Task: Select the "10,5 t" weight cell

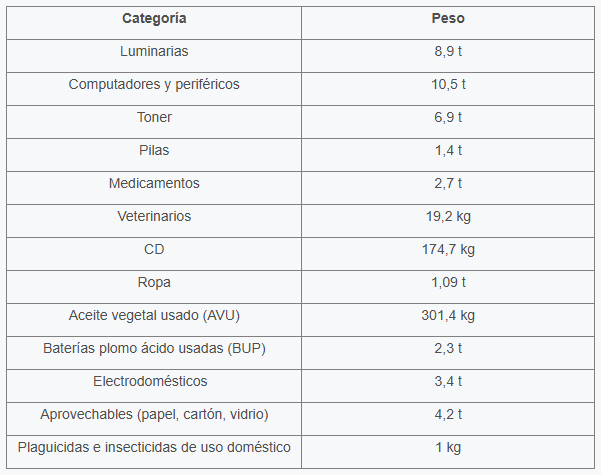Action: (448, 84)
